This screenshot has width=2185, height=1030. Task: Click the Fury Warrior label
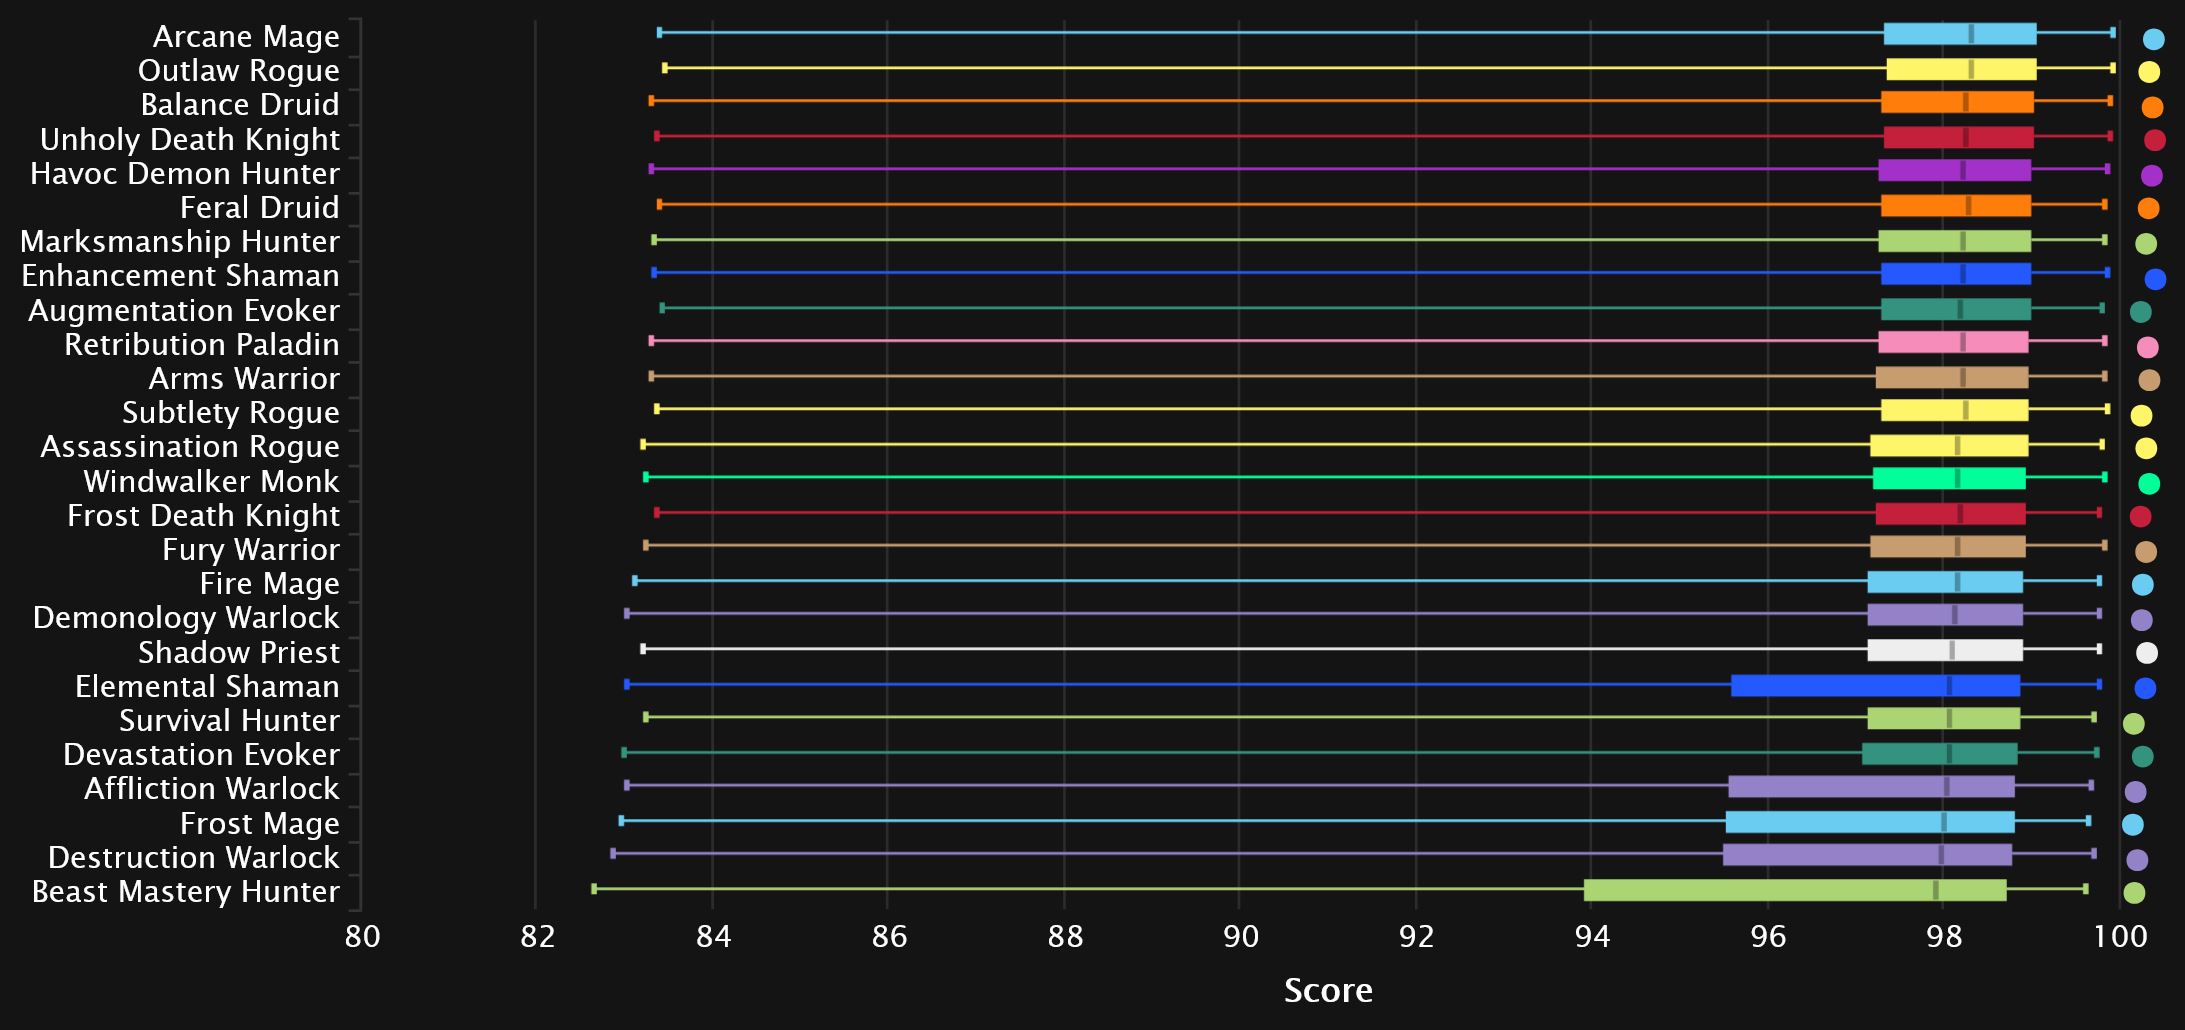click(x=251, y=550)
